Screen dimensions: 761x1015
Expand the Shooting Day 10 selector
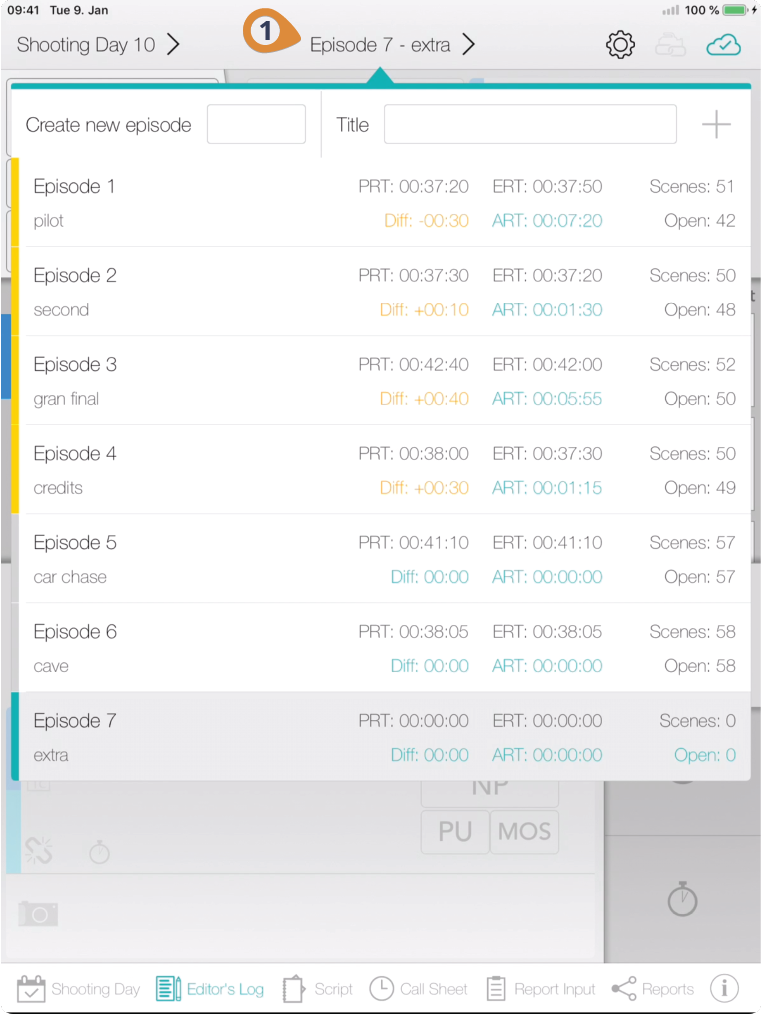click(x=98, y=45)
